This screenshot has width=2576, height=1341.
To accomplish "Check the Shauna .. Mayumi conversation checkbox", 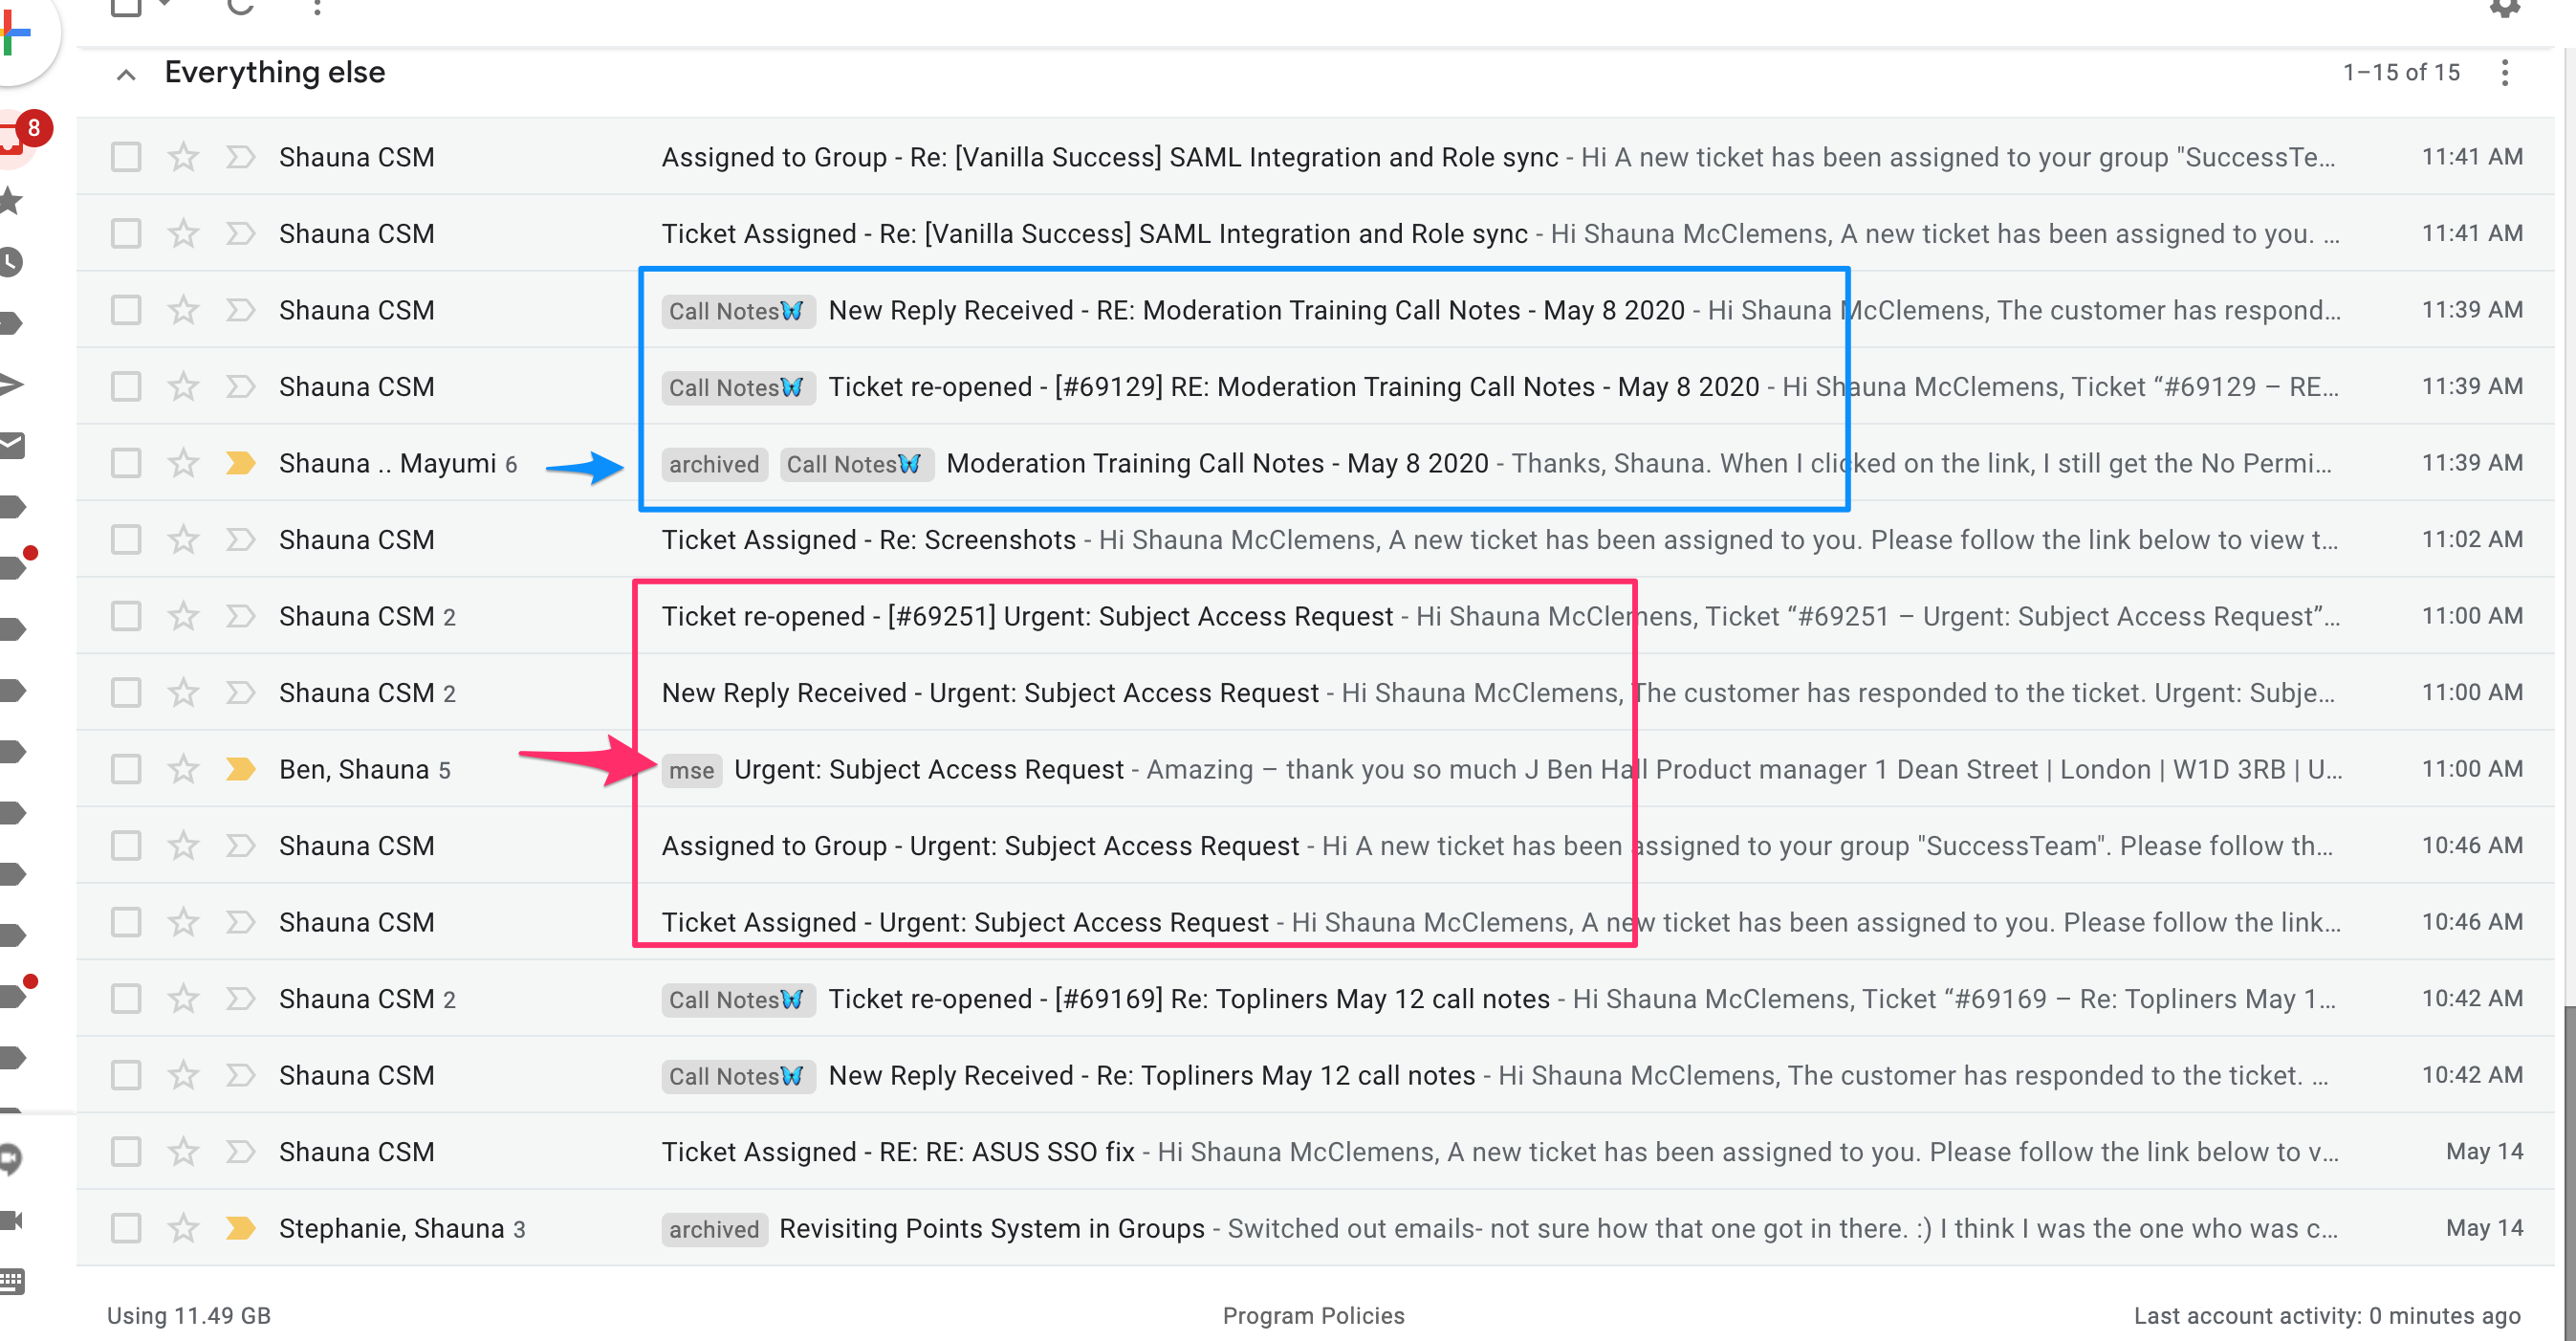I will tap(126, 463).
